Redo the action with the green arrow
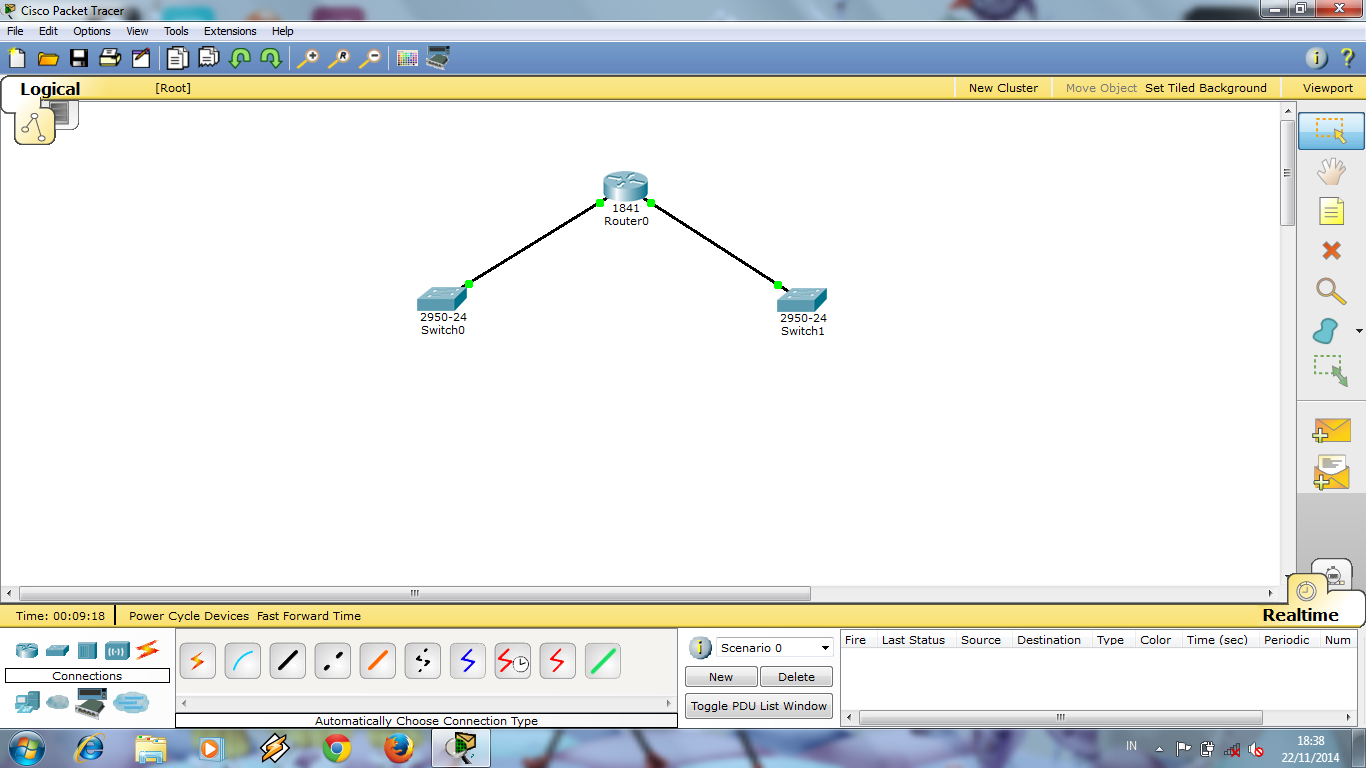 271,58
